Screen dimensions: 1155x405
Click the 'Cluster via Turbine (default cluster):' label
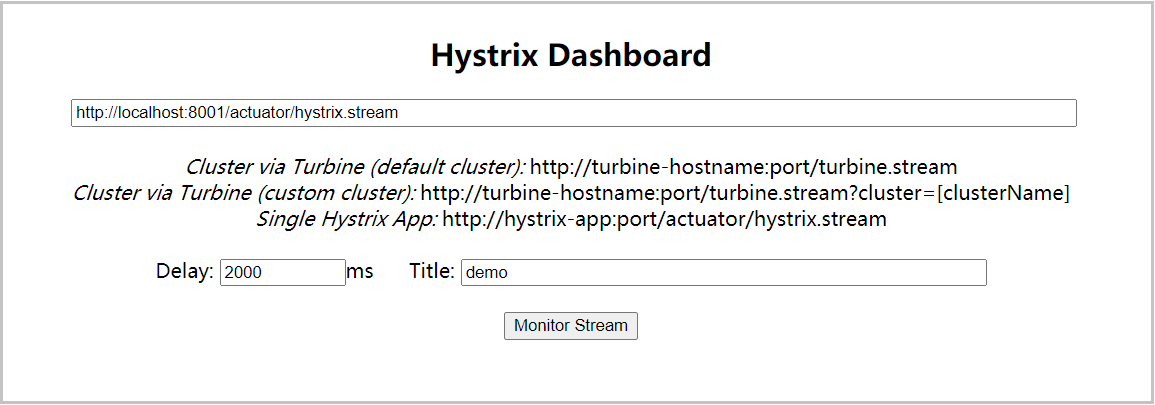355,166
